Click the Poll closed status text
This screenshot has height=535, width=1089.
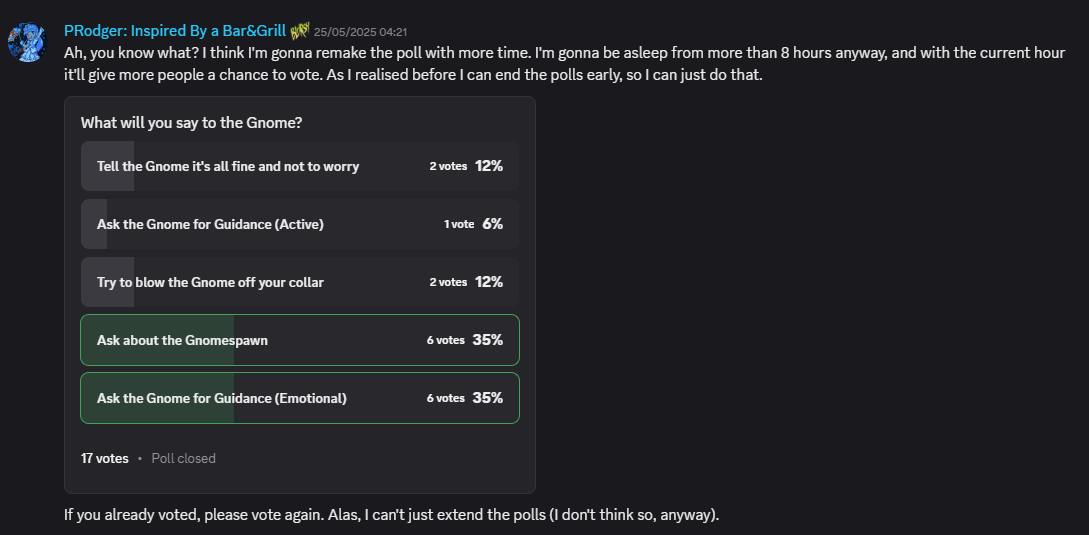coord(183,459)
